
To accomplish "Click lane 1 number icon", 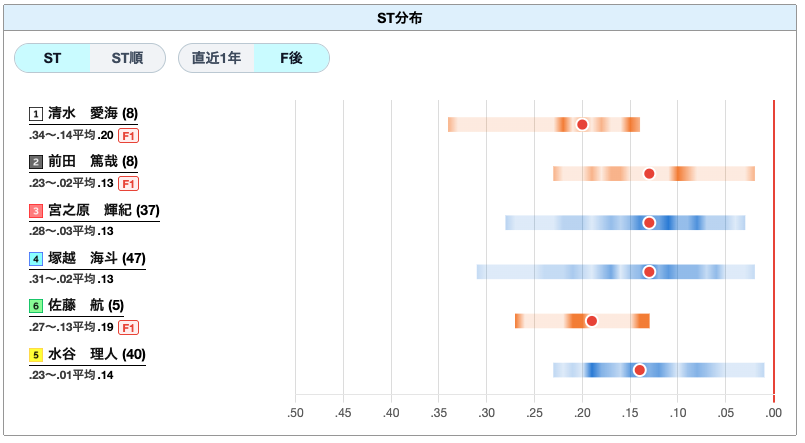I will pyautogui.click(x=35, y=114).
